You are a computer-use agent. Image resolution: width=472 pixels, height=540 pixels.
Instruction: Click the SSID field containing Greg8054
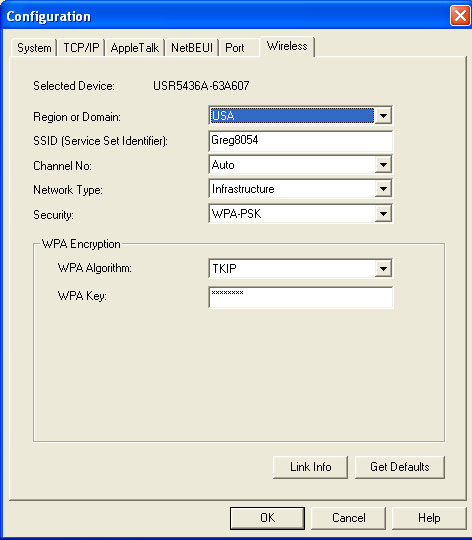[300, 141]
